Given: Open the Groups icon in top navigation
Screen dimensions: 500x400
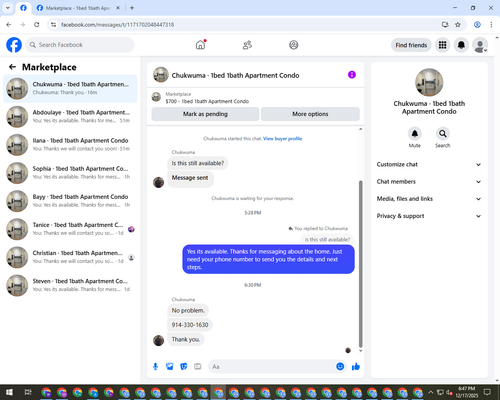Looking at the screenshot, I should [x=294, y=45].
